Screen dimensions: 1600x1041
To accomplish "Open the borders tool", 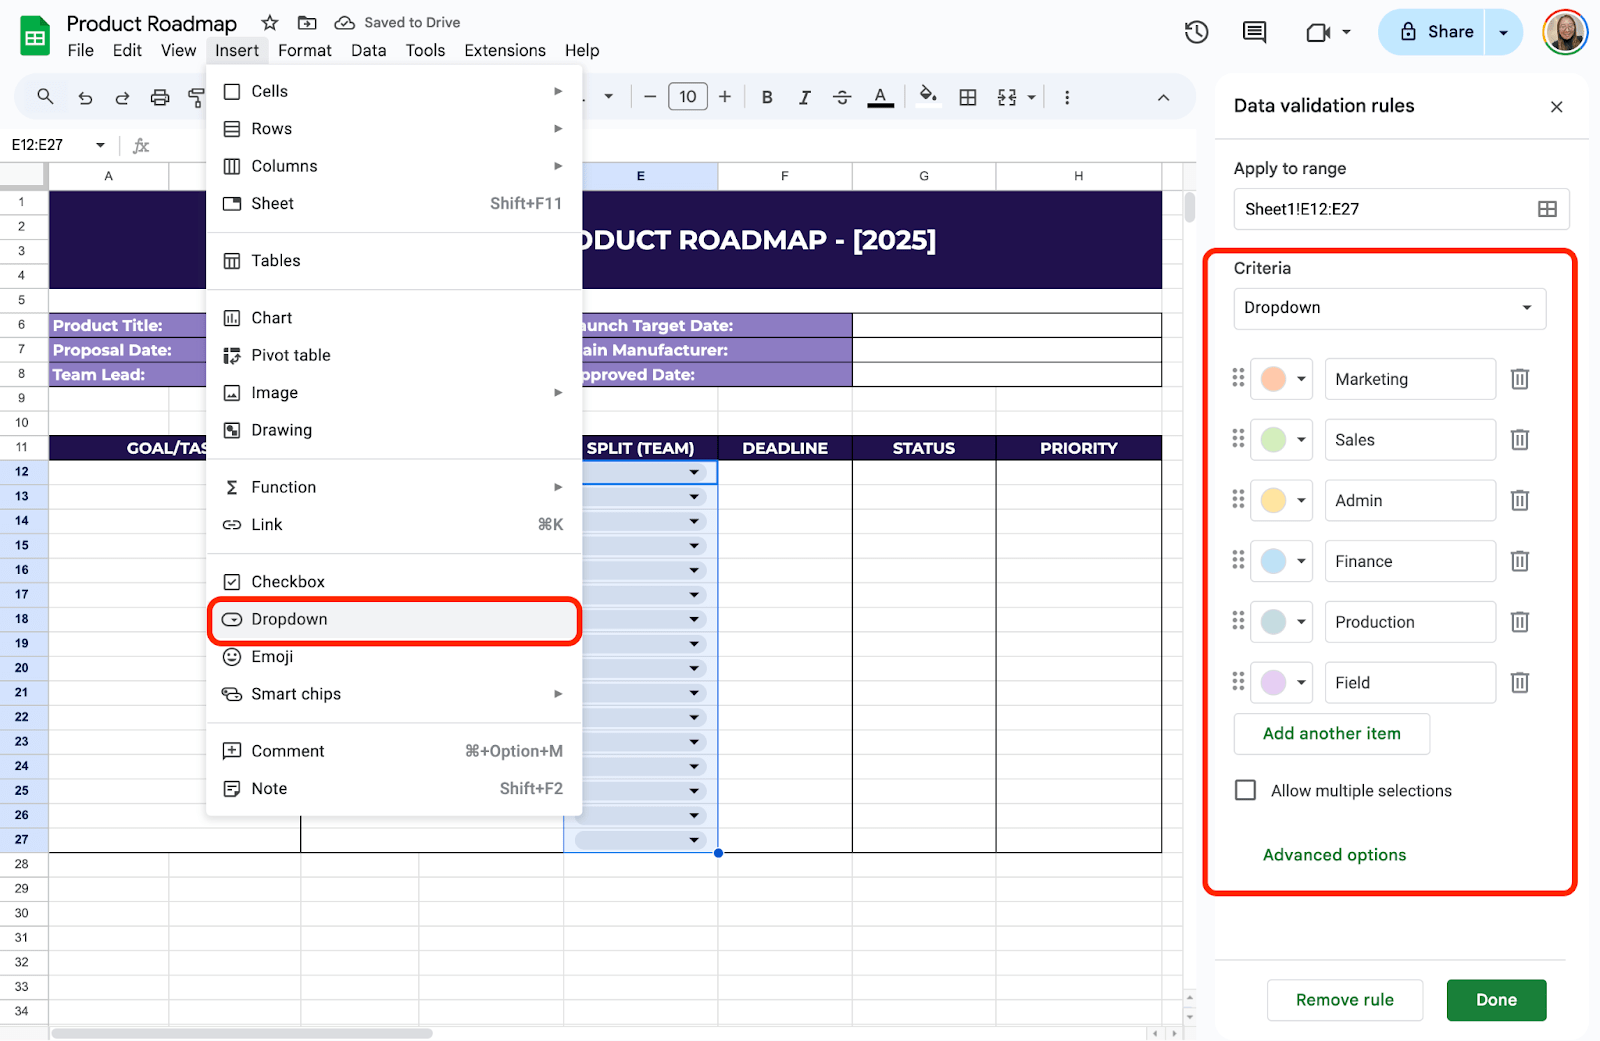I will (x=967, y=96).
